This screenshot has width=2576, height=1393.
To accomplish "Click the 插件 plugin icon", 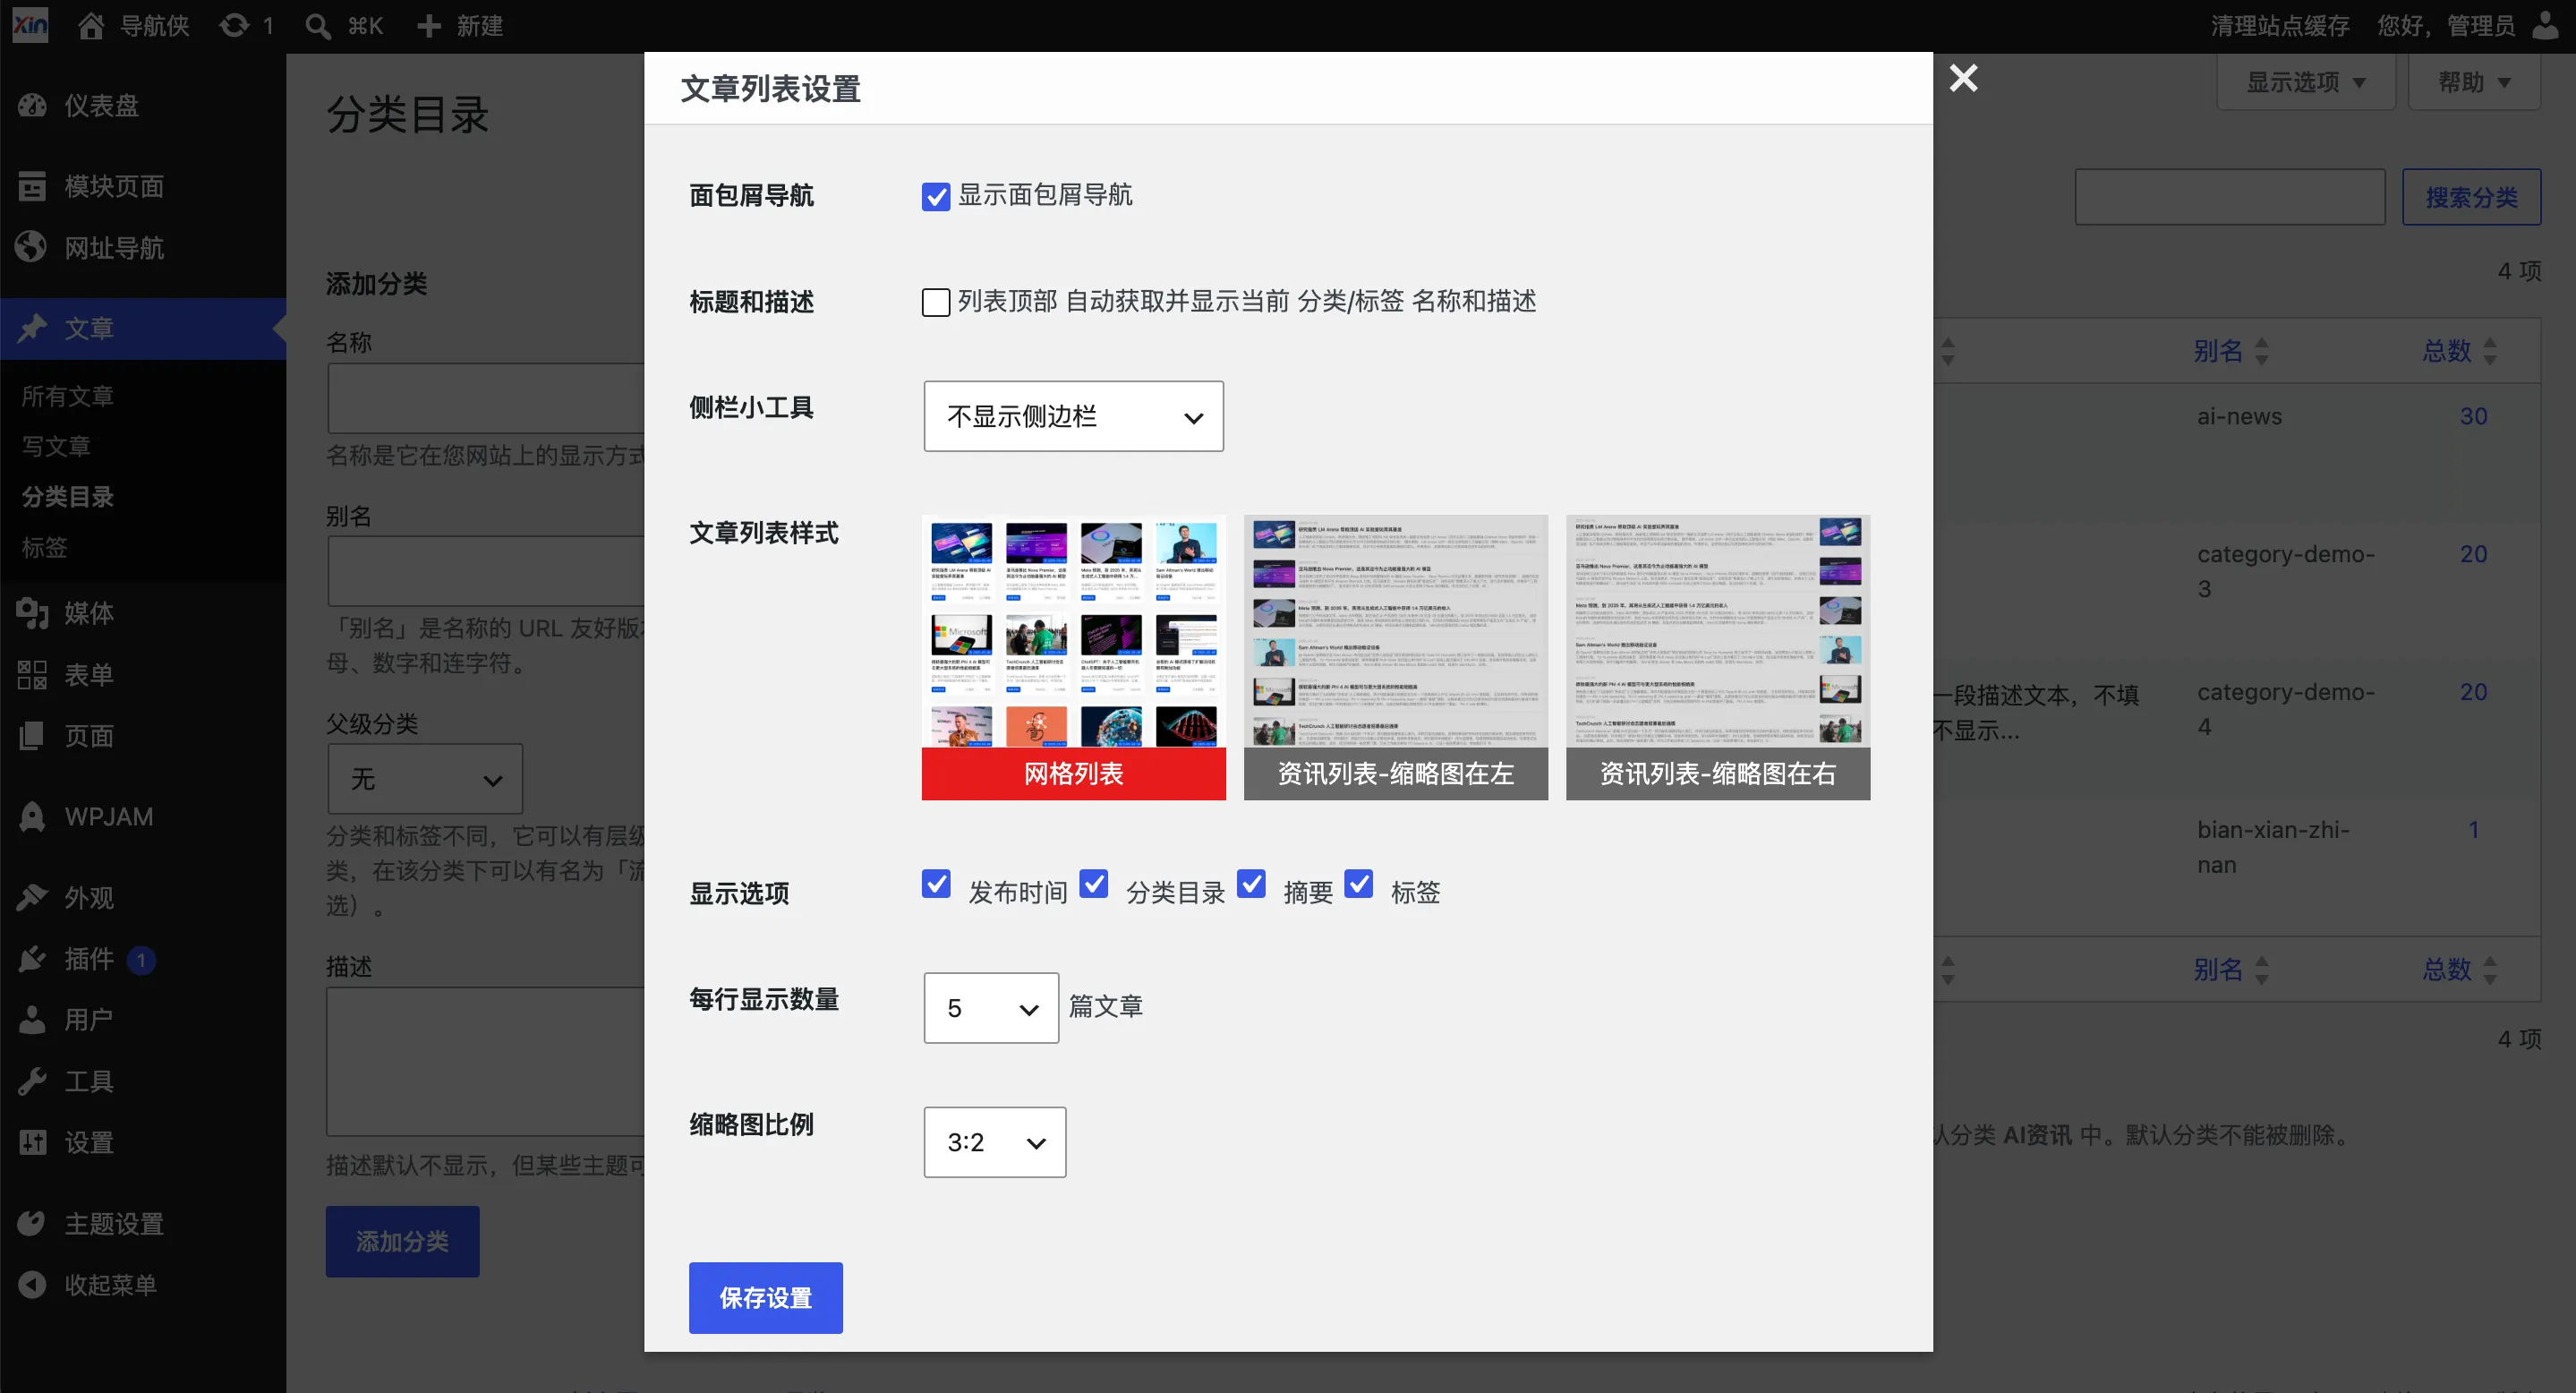I will (32, 959).
